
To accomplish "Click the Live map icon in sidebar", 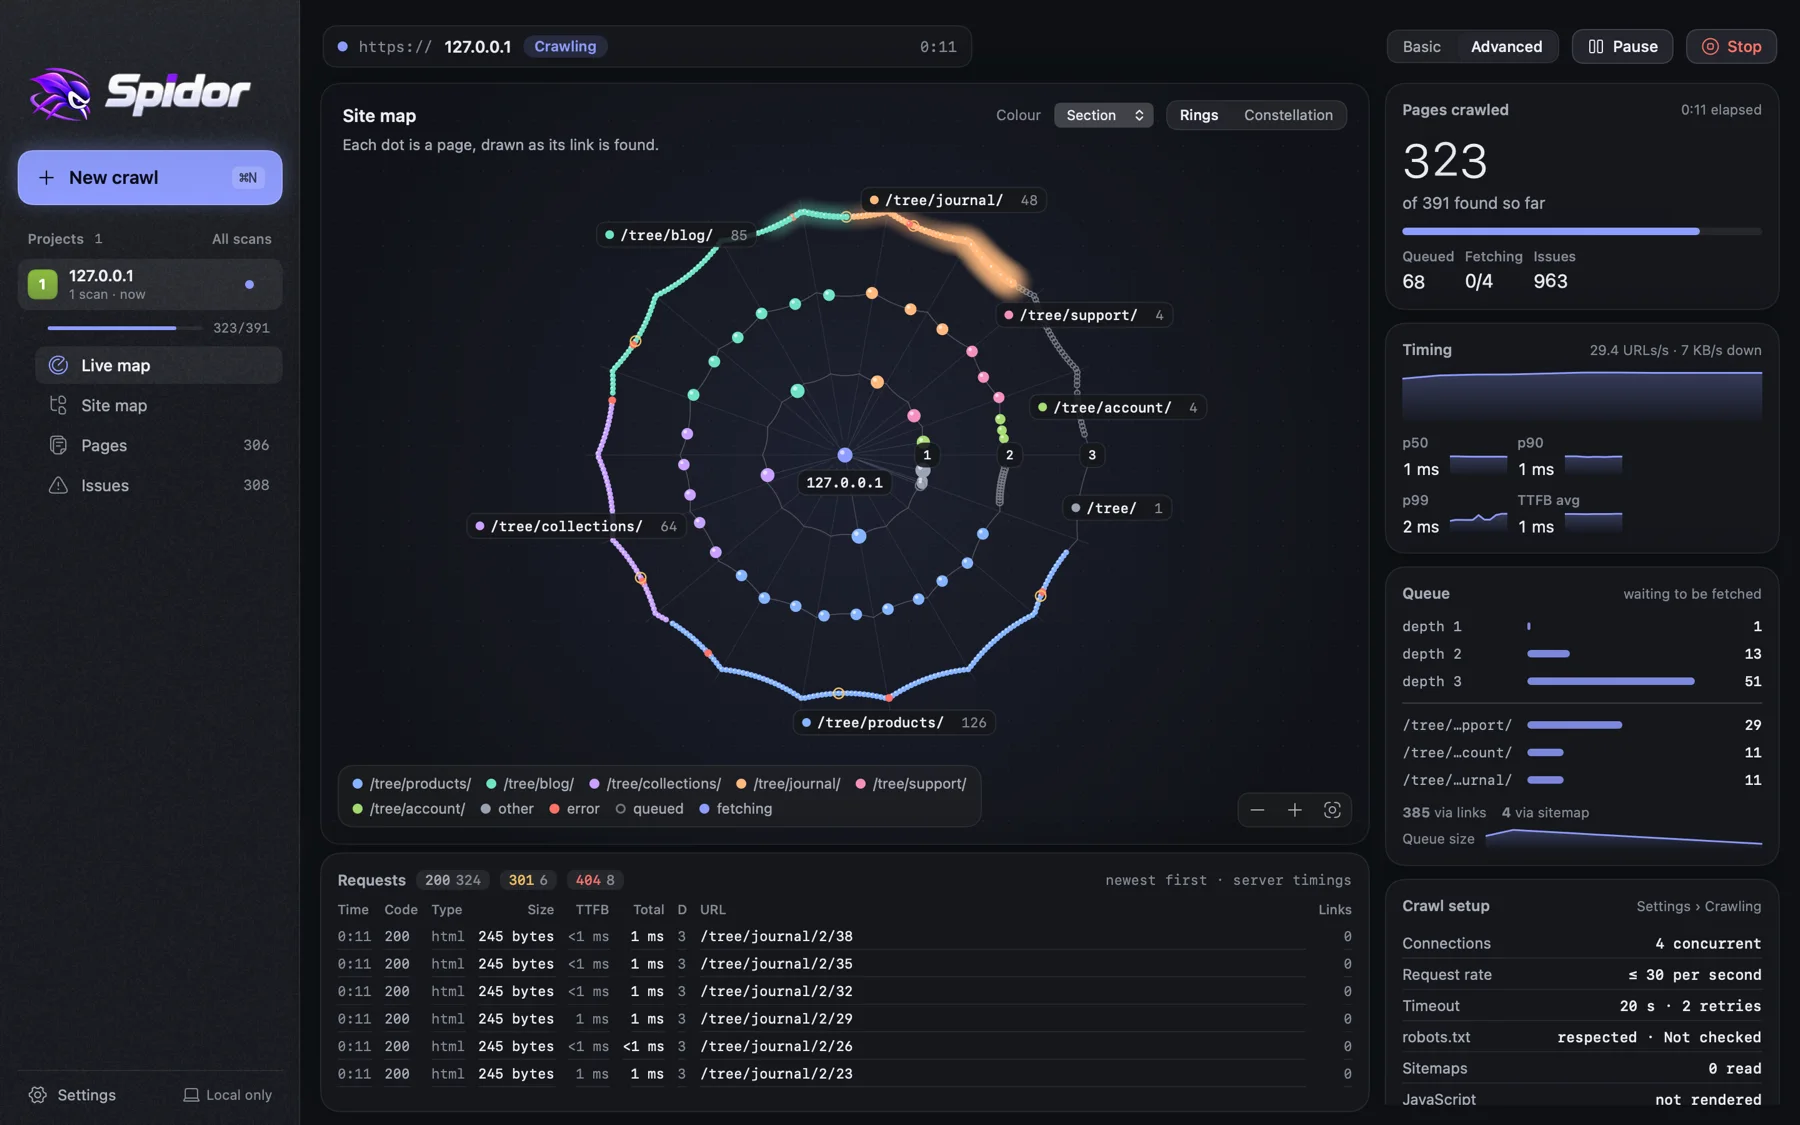I will [58, 365].
